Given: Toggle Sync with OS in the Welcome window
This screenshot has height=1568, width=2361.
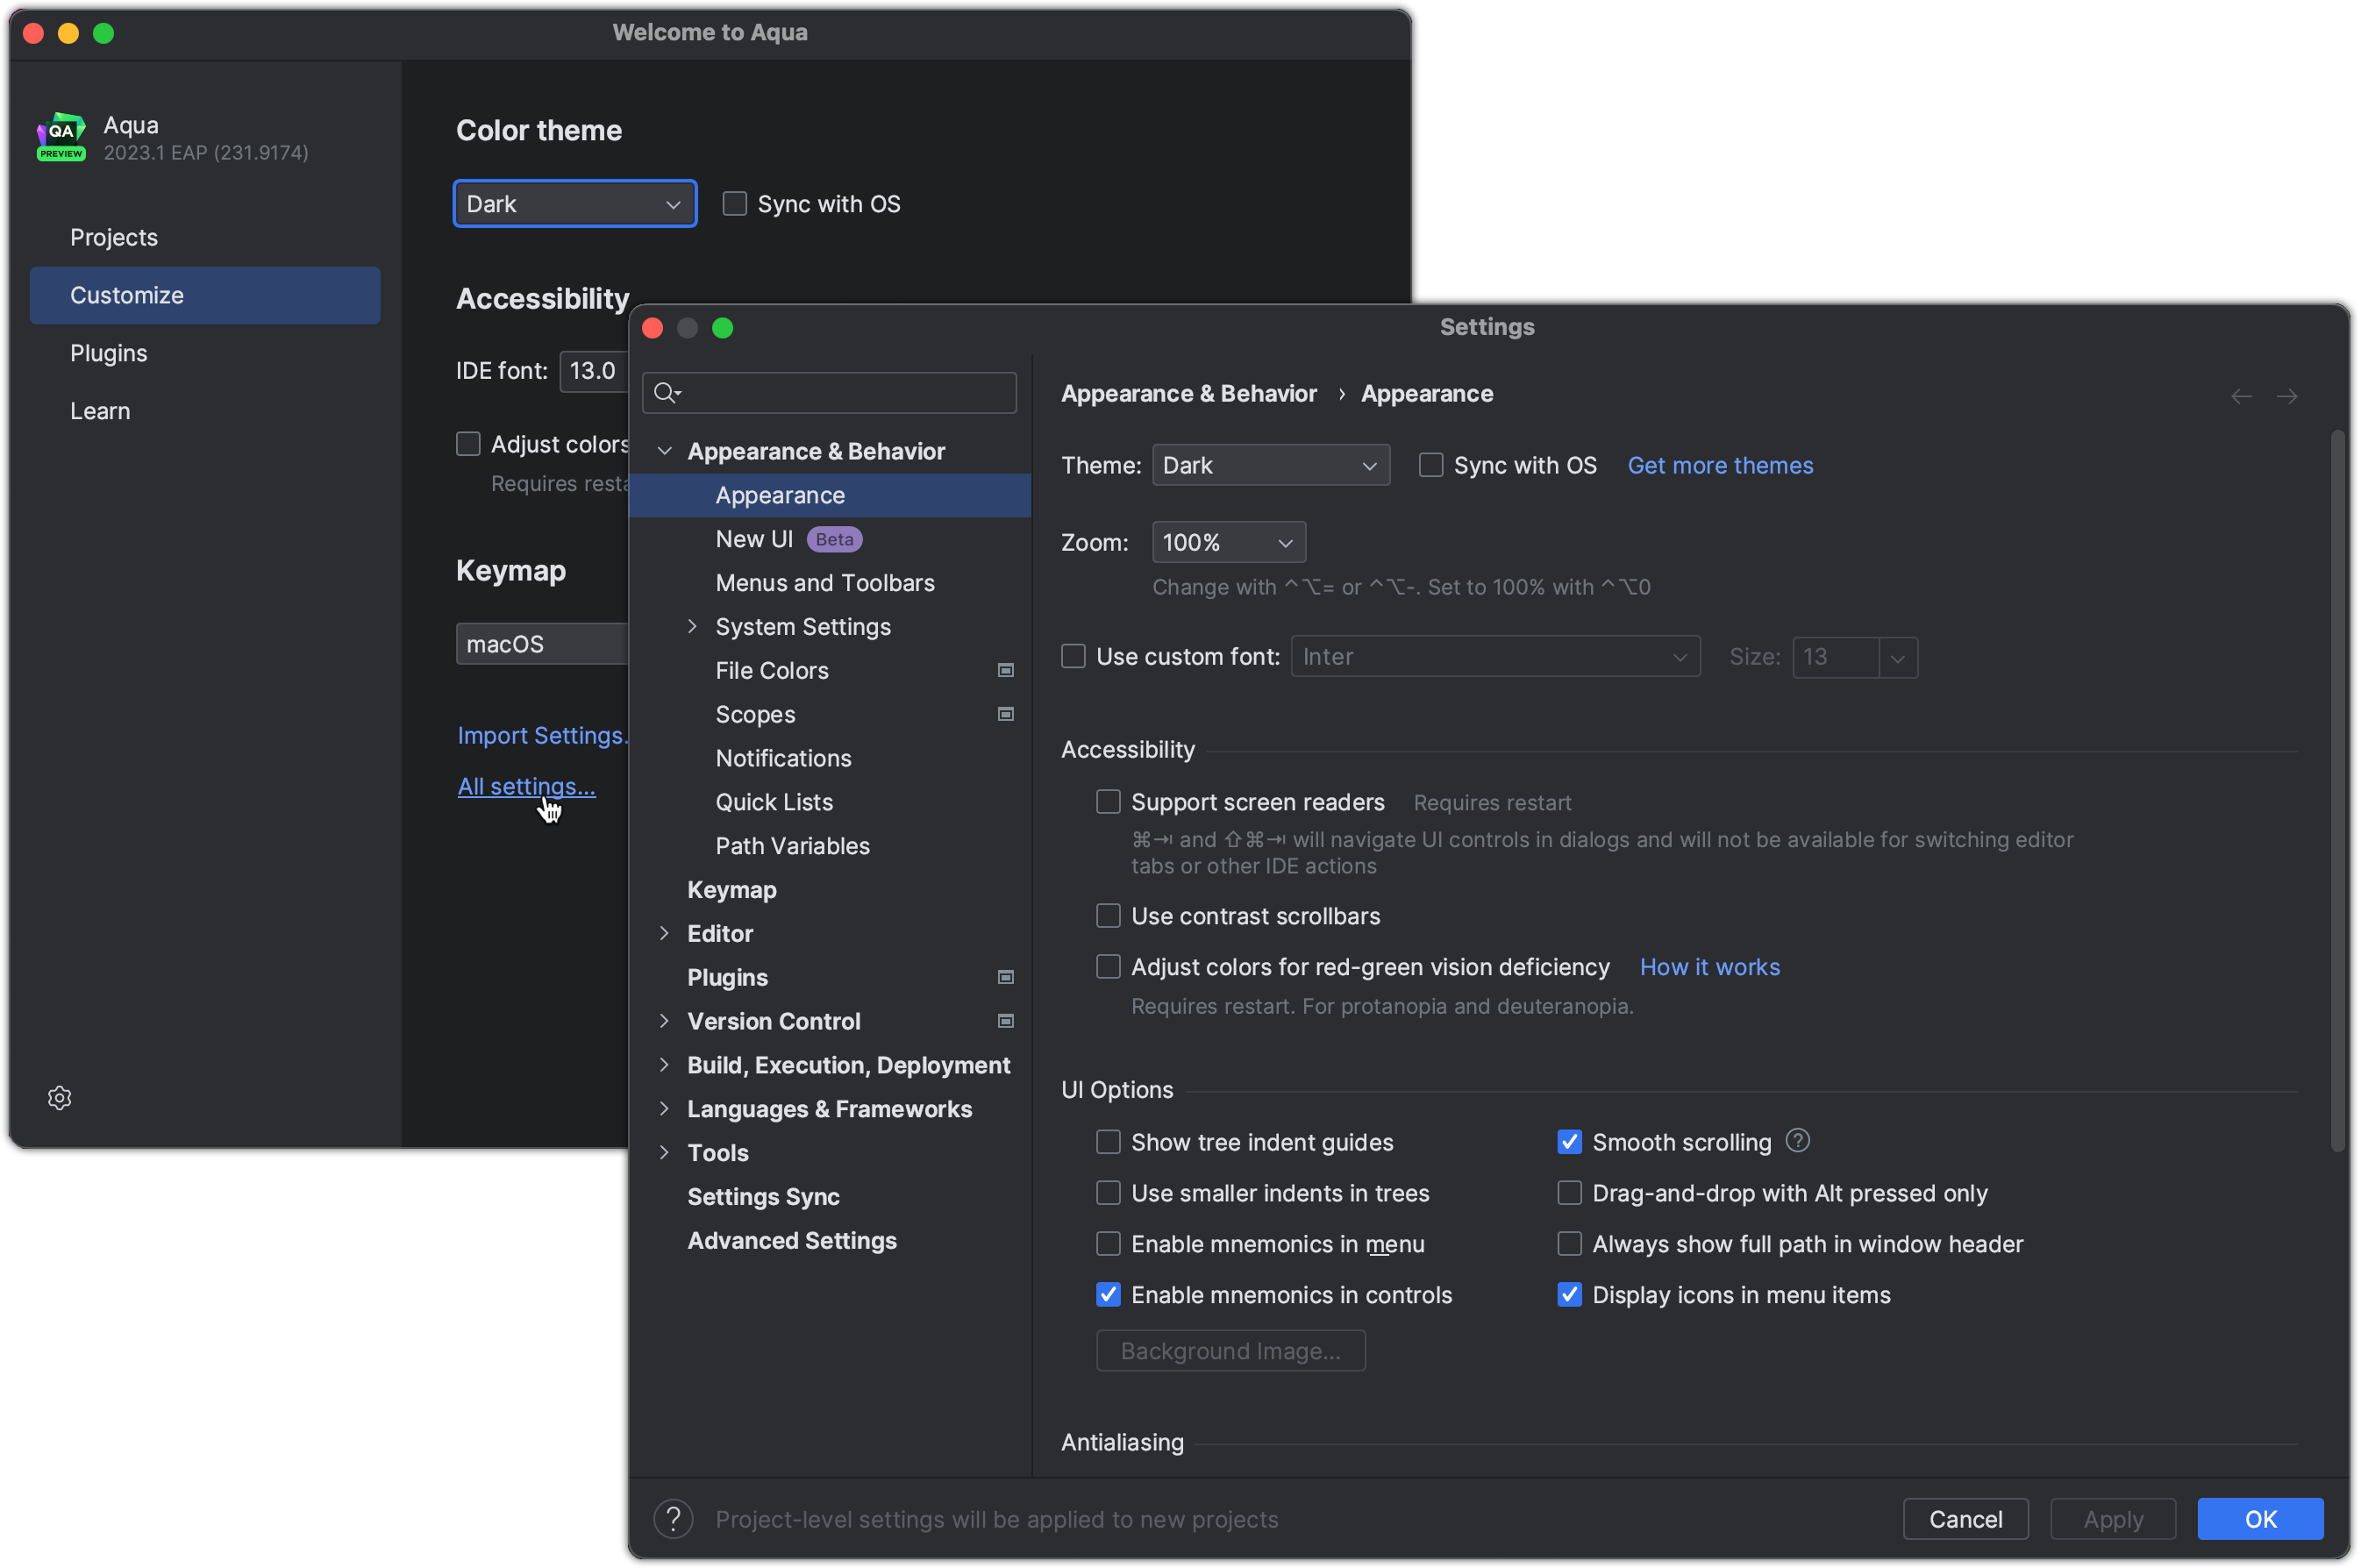Looking at the screenshot, I should tap(735, 204).
